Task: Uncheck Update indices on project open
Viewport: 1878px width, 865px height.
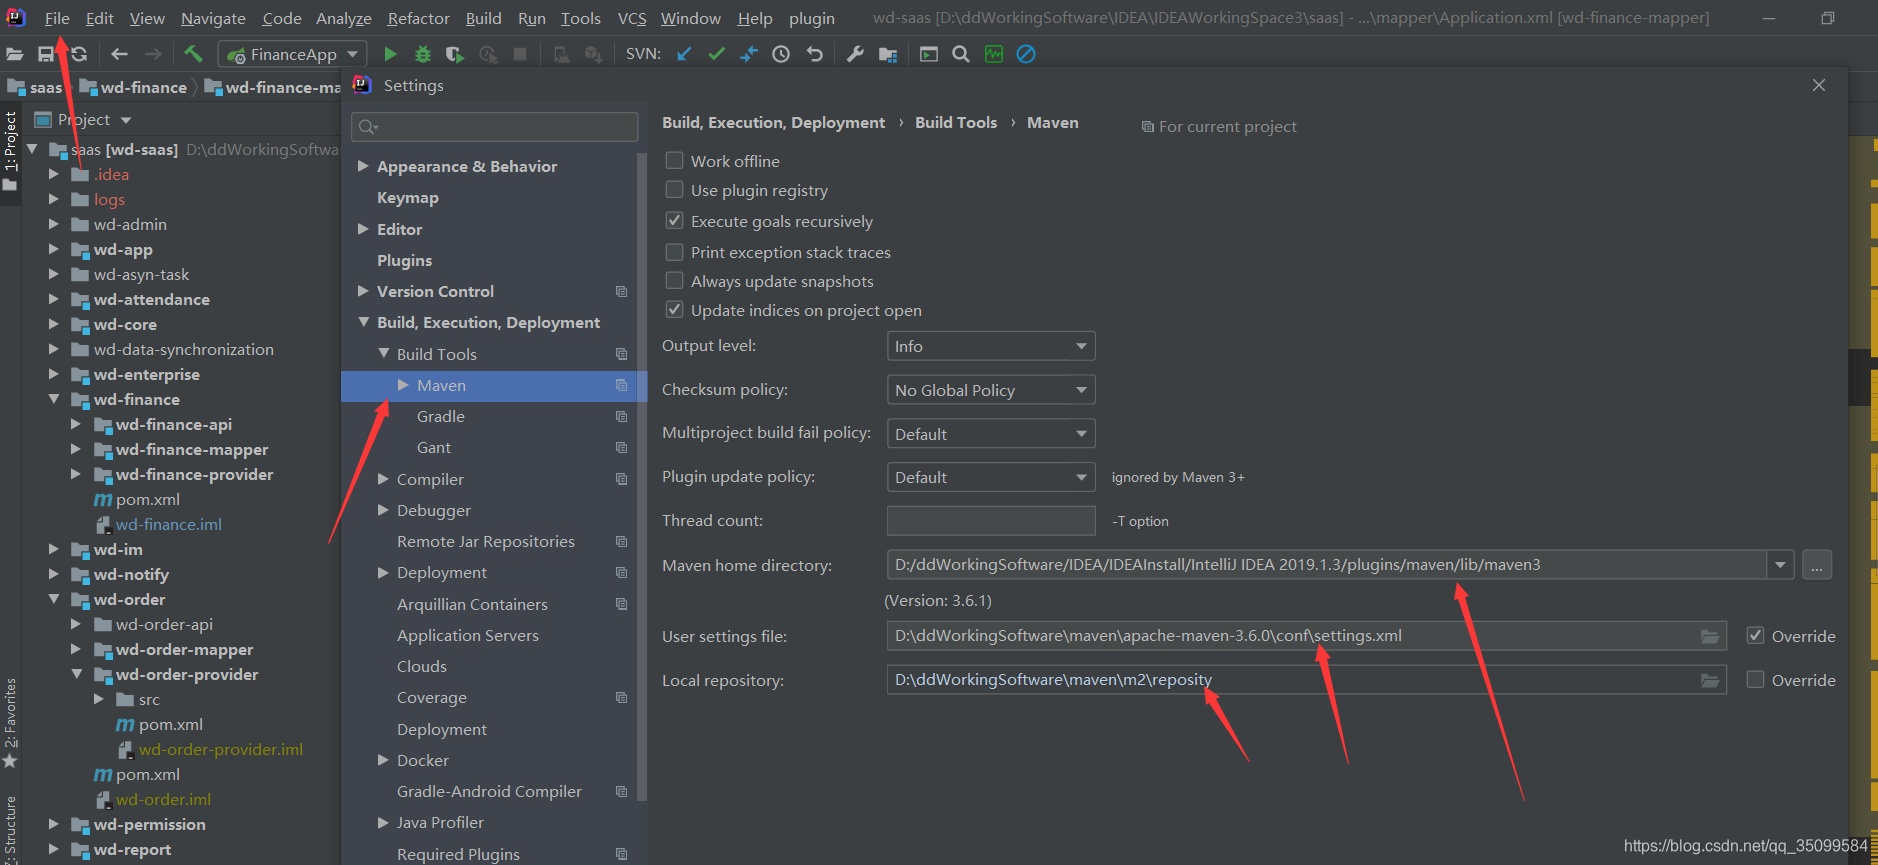Action: [x=675, y=310]
